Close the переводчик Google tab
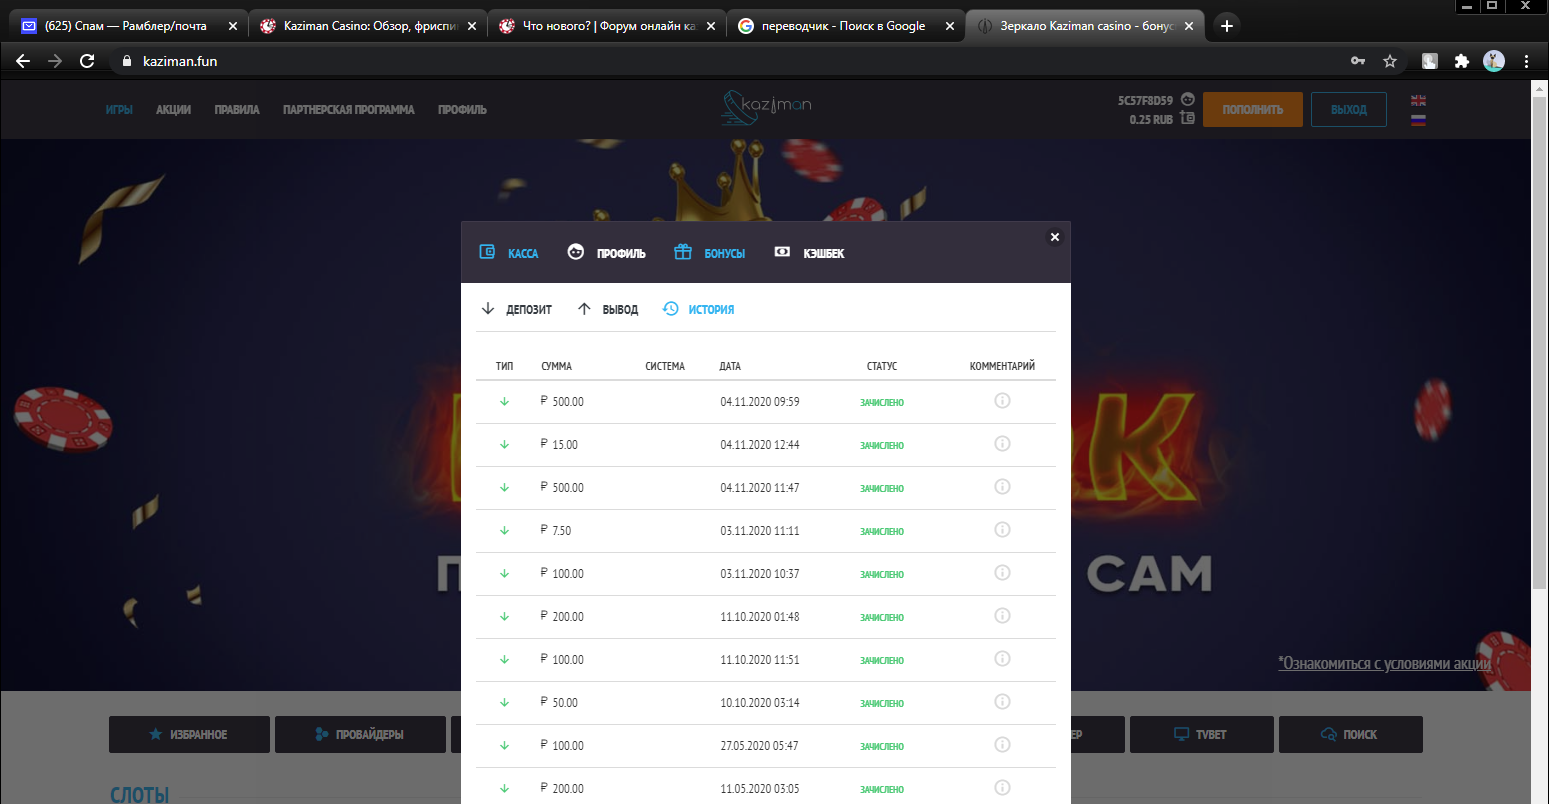The width and height of the screenshot is (1549, 804). tap(950, 26)
